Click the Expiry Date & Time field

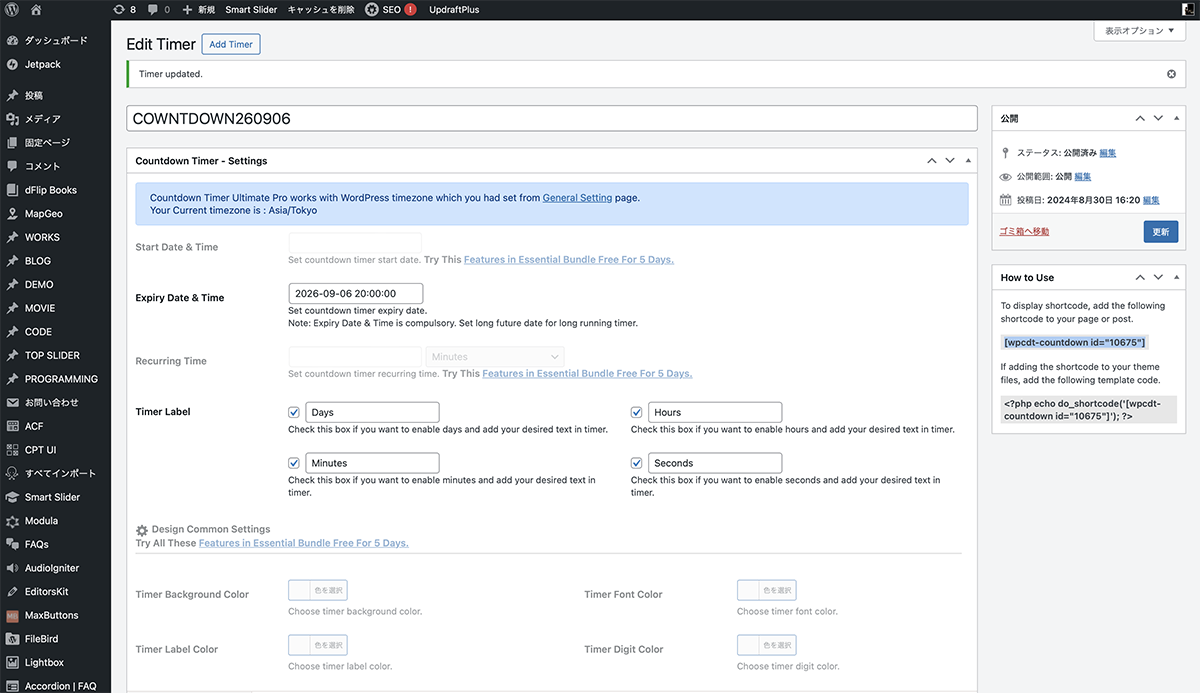click(x=355, y=294)
